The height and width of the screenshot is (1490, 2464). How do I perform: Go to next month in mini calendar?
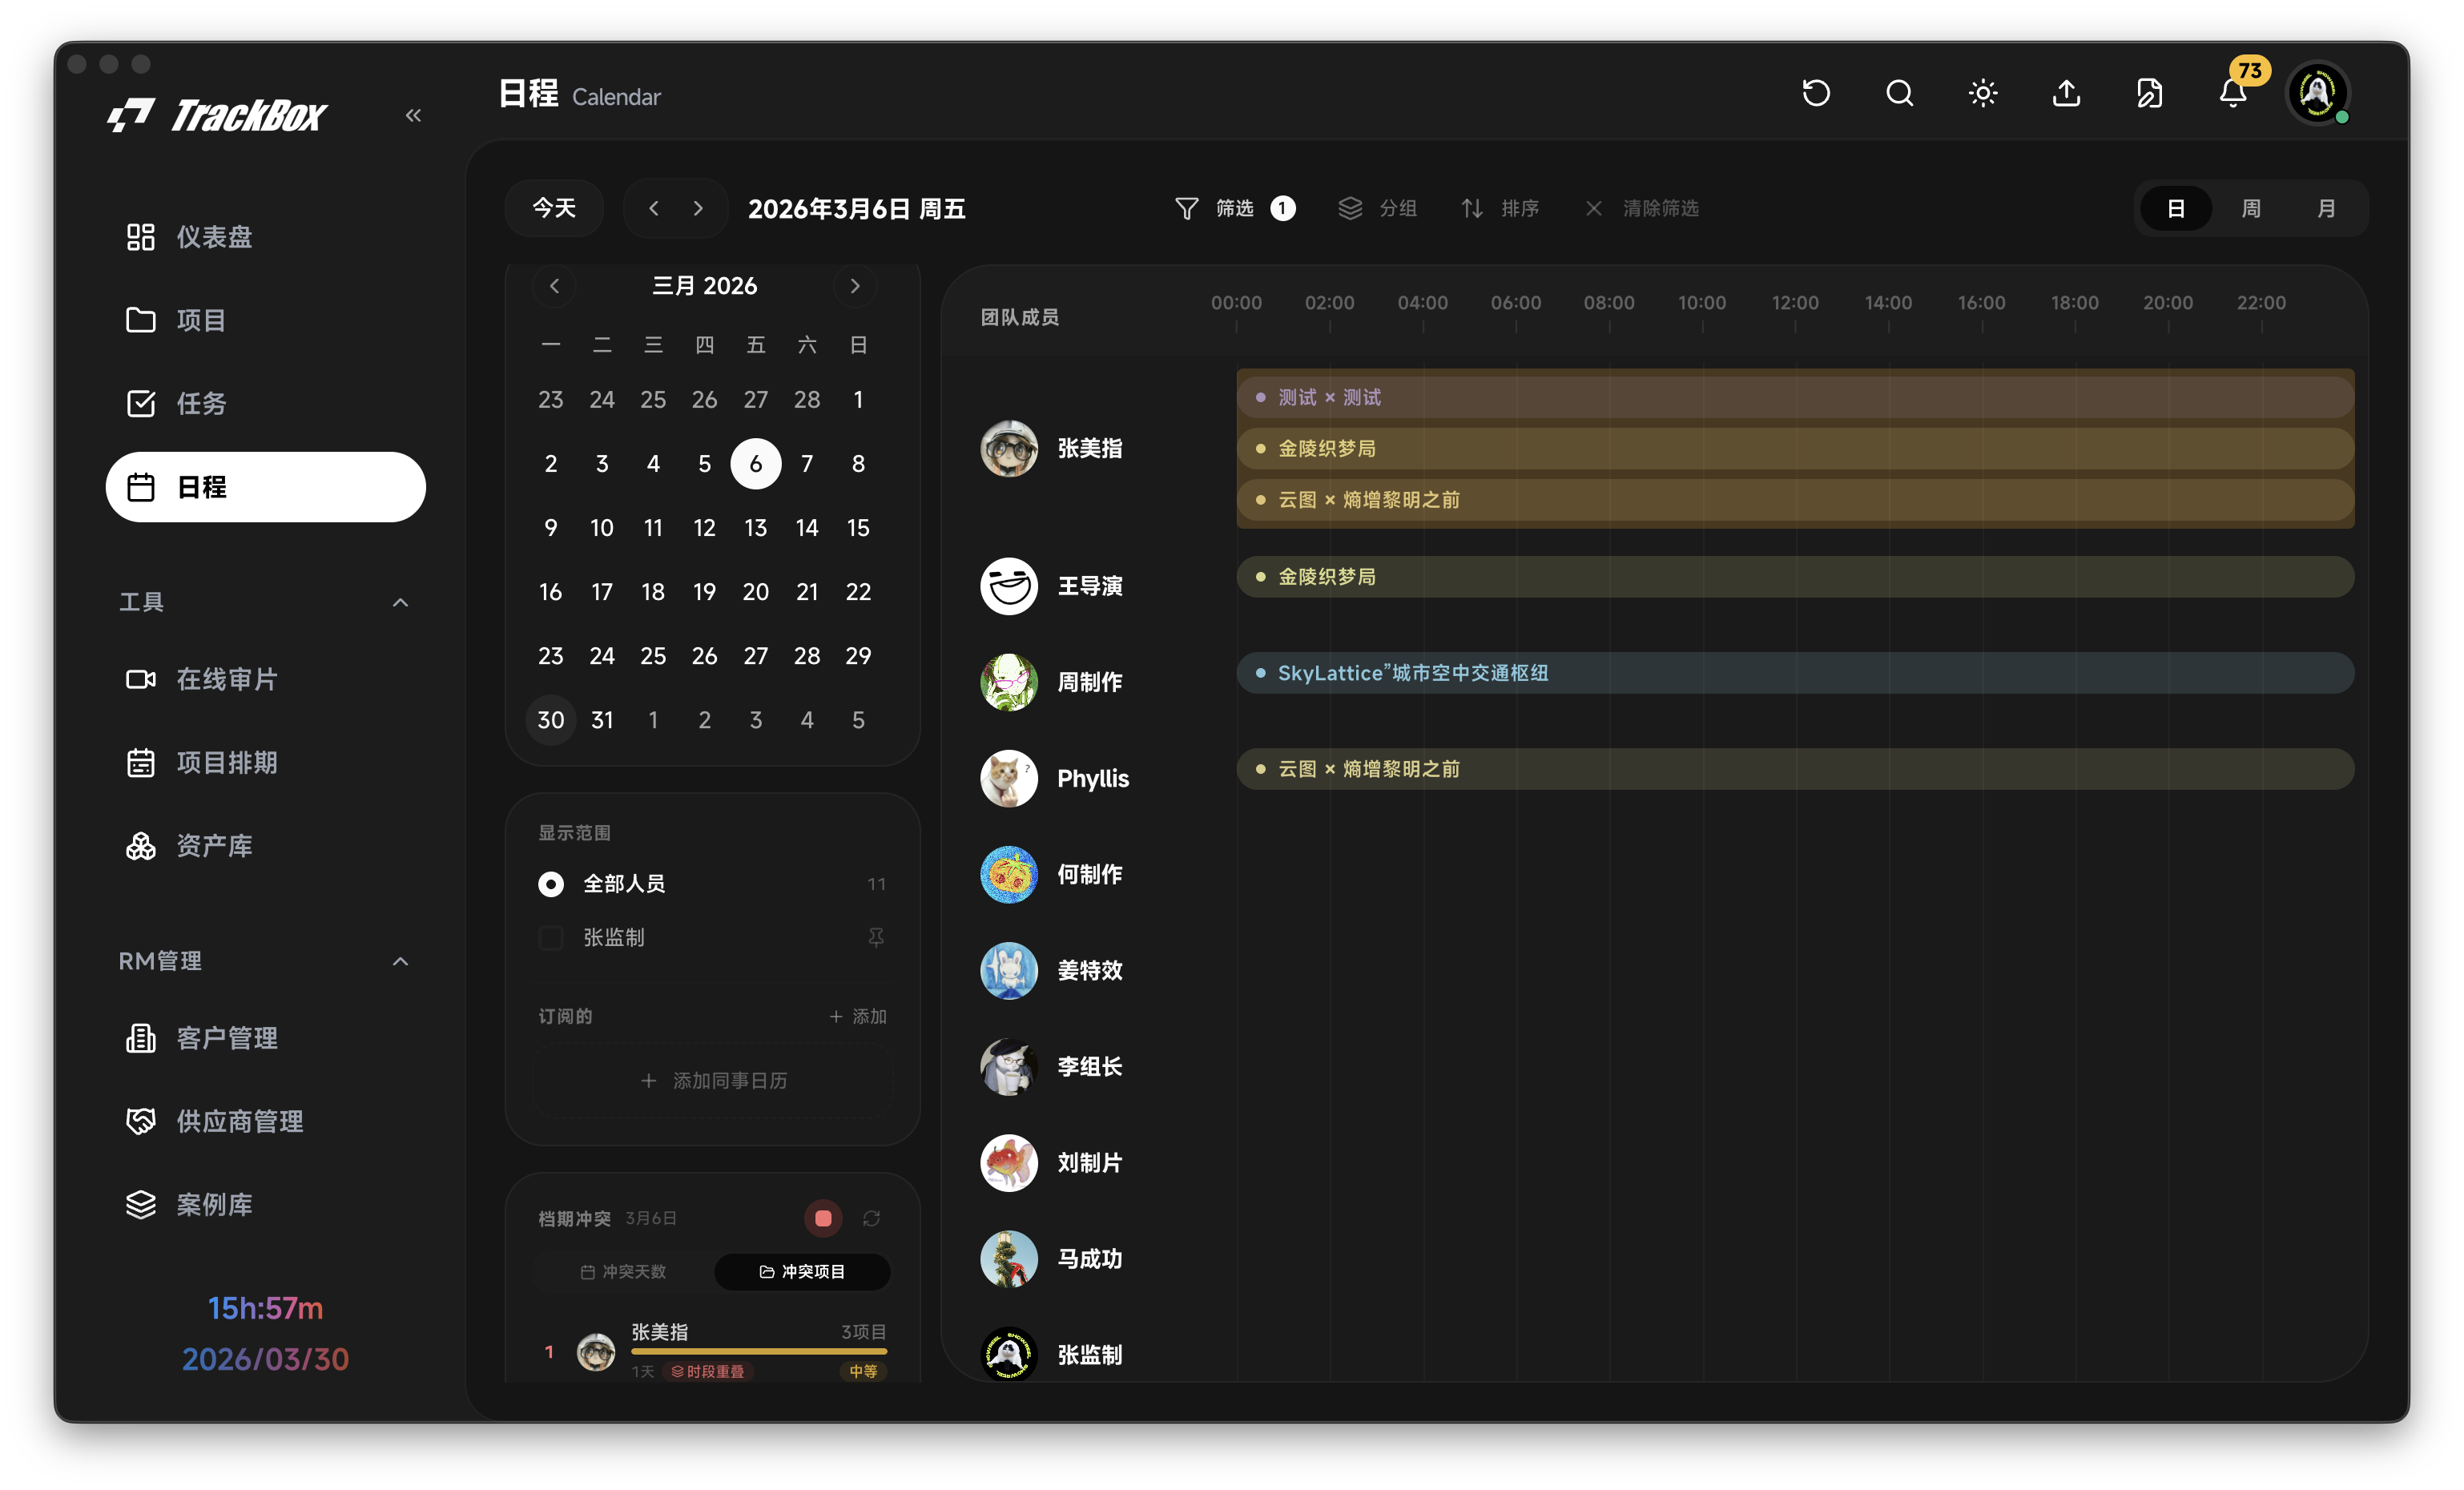(x=855, y=286)
